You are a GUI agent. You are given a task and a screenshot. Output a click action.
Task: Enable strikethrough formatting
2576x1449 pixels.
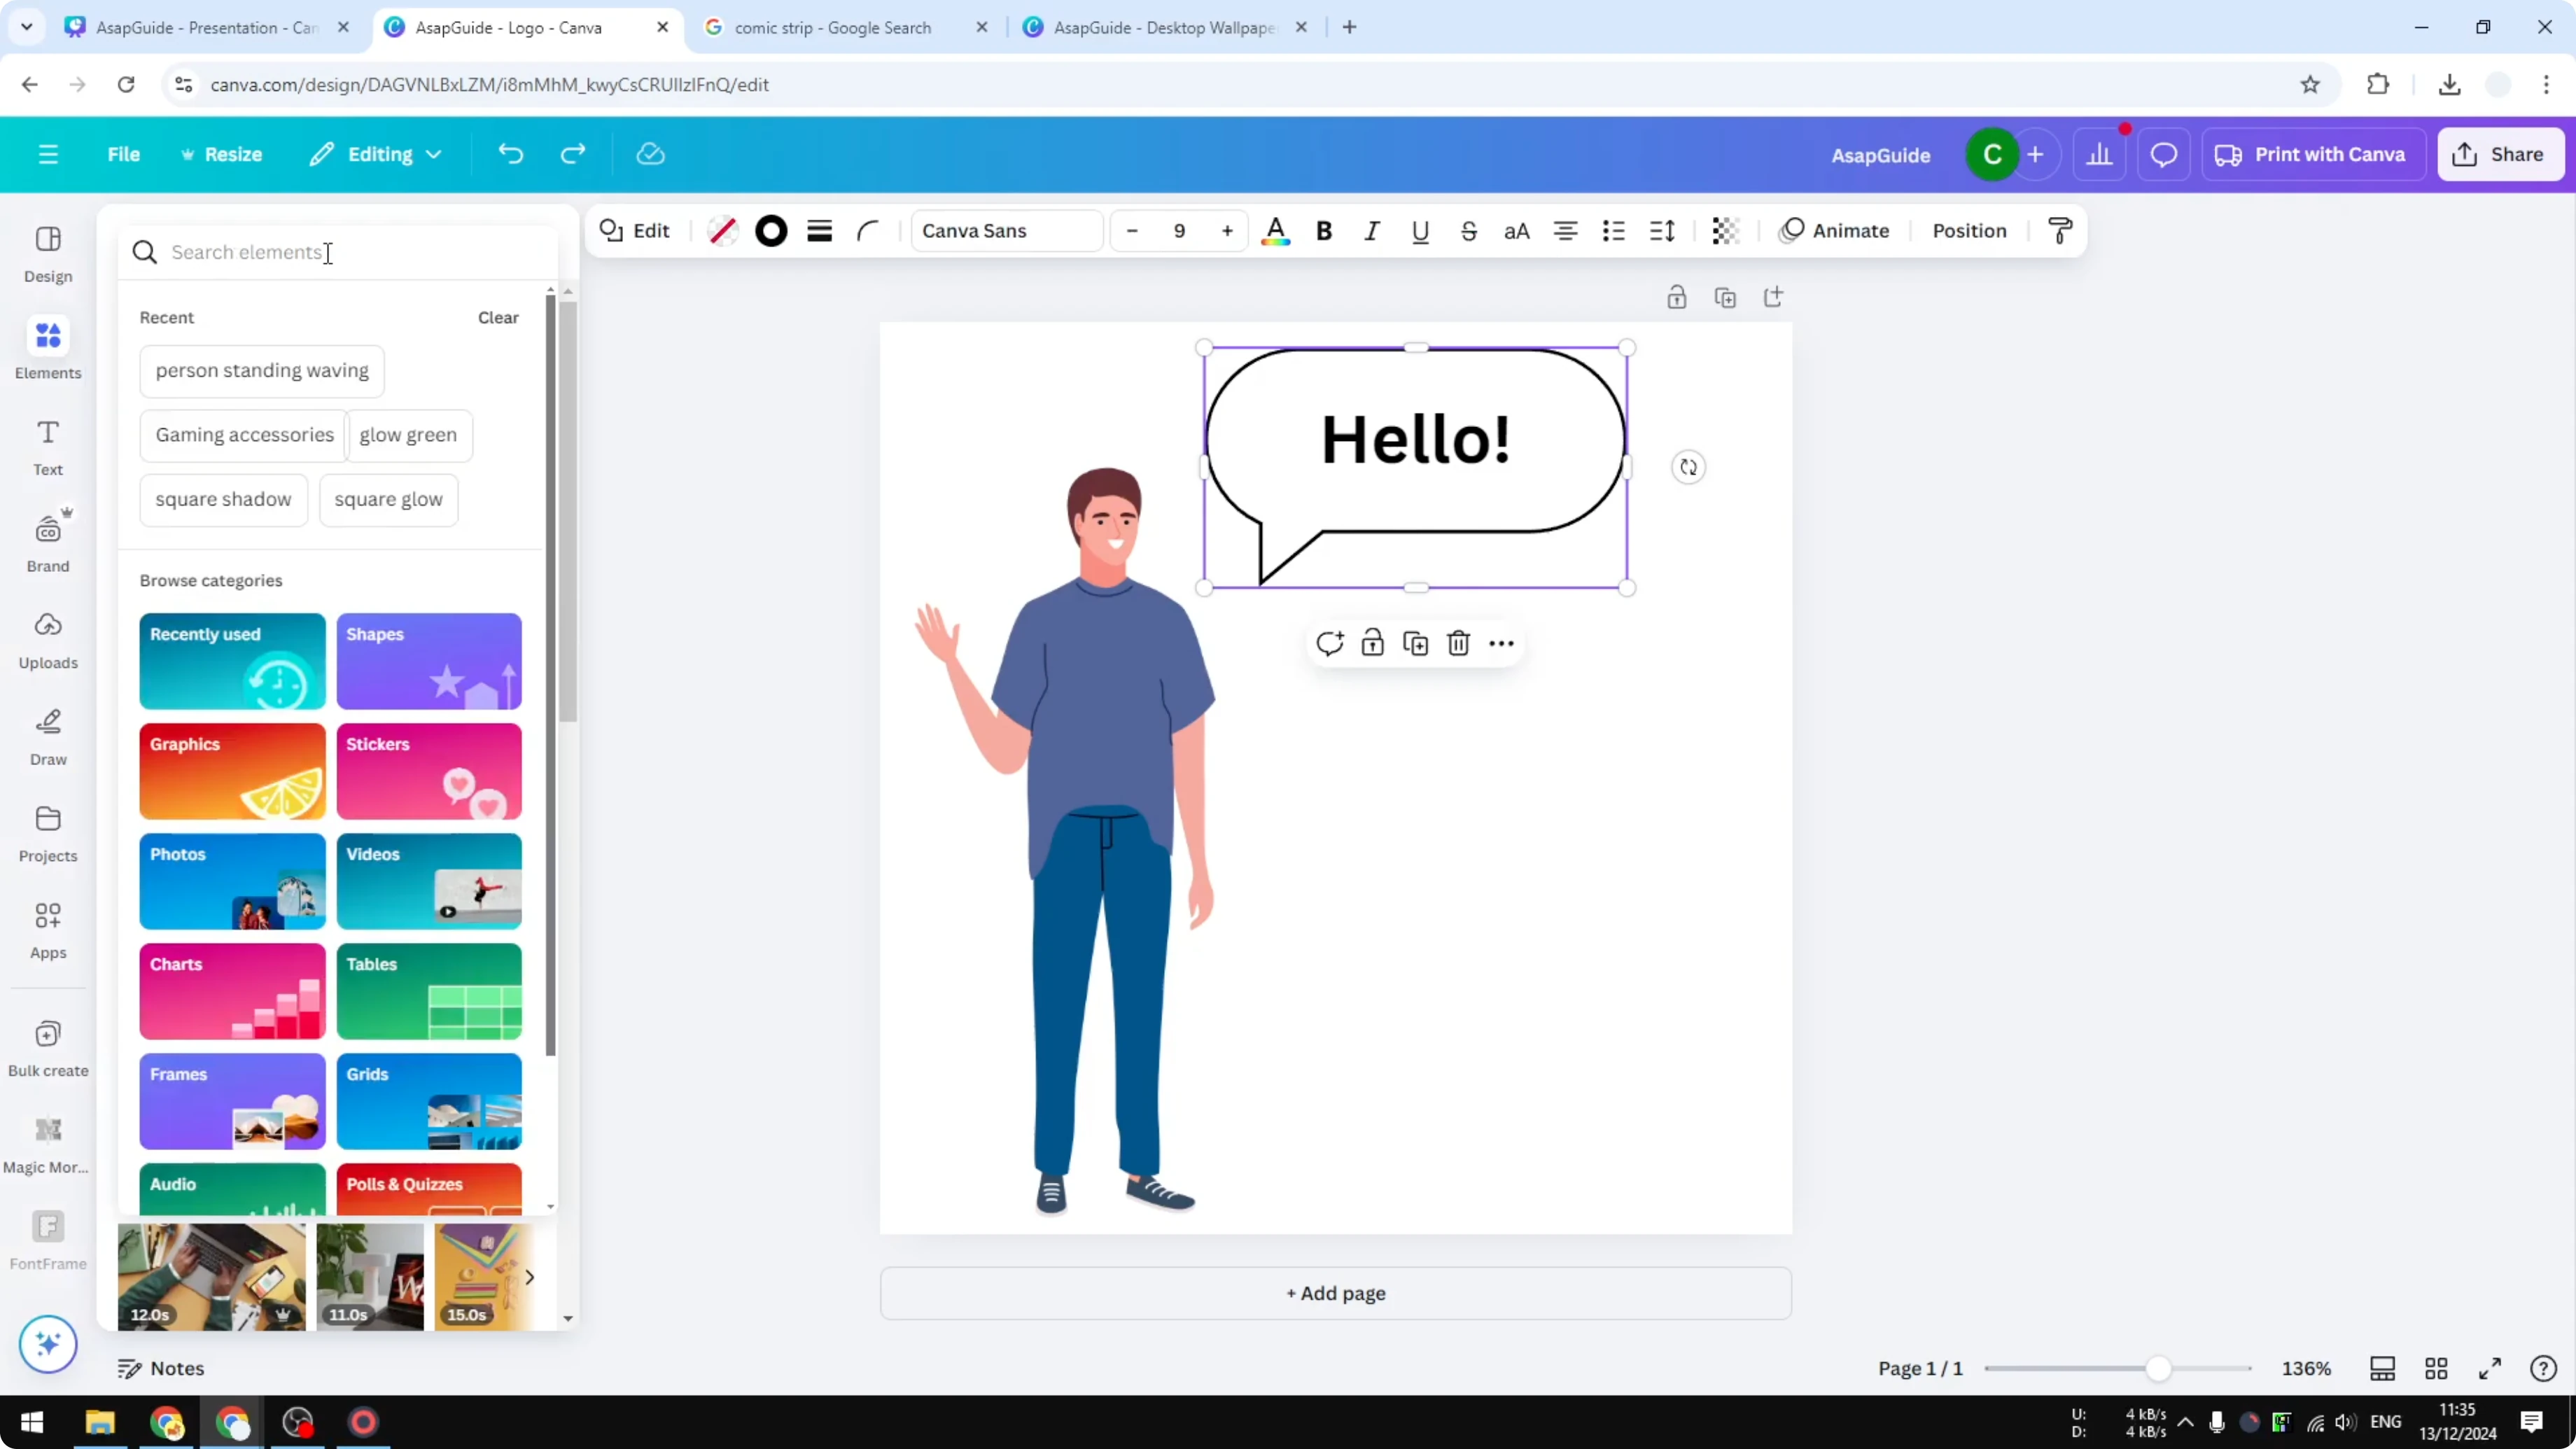tap(1468, 231)
